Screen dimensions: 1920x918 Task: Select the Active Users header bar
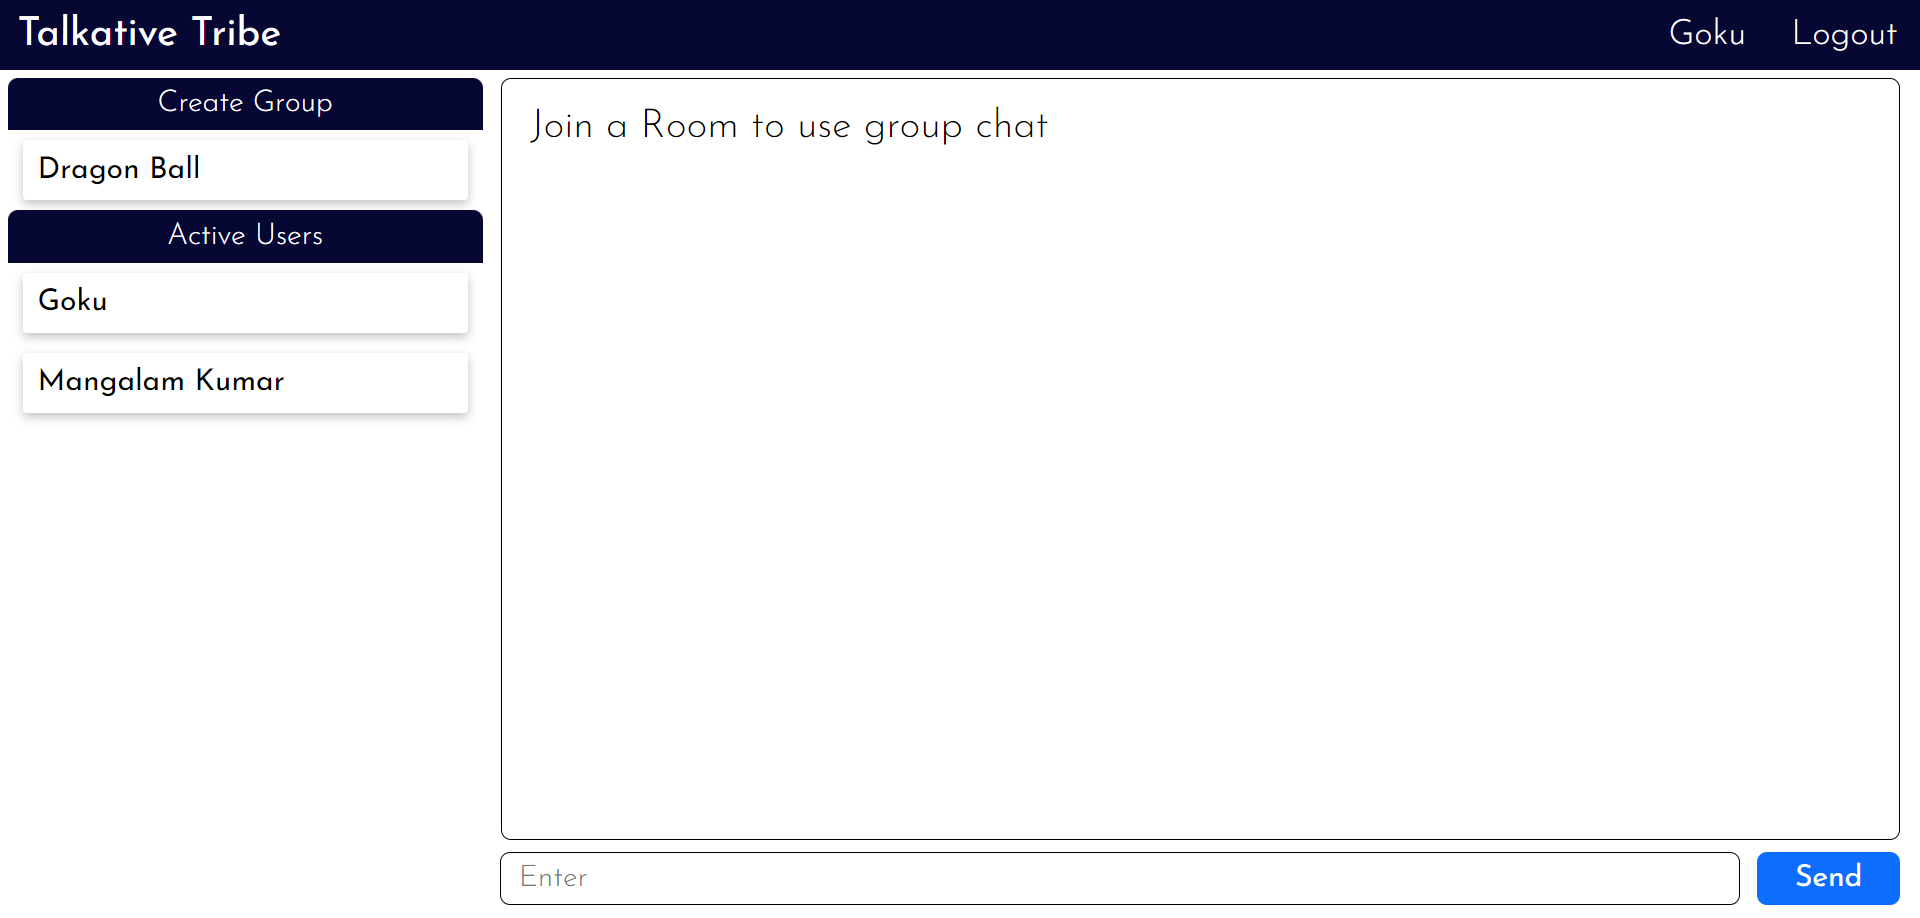[245, 236]
